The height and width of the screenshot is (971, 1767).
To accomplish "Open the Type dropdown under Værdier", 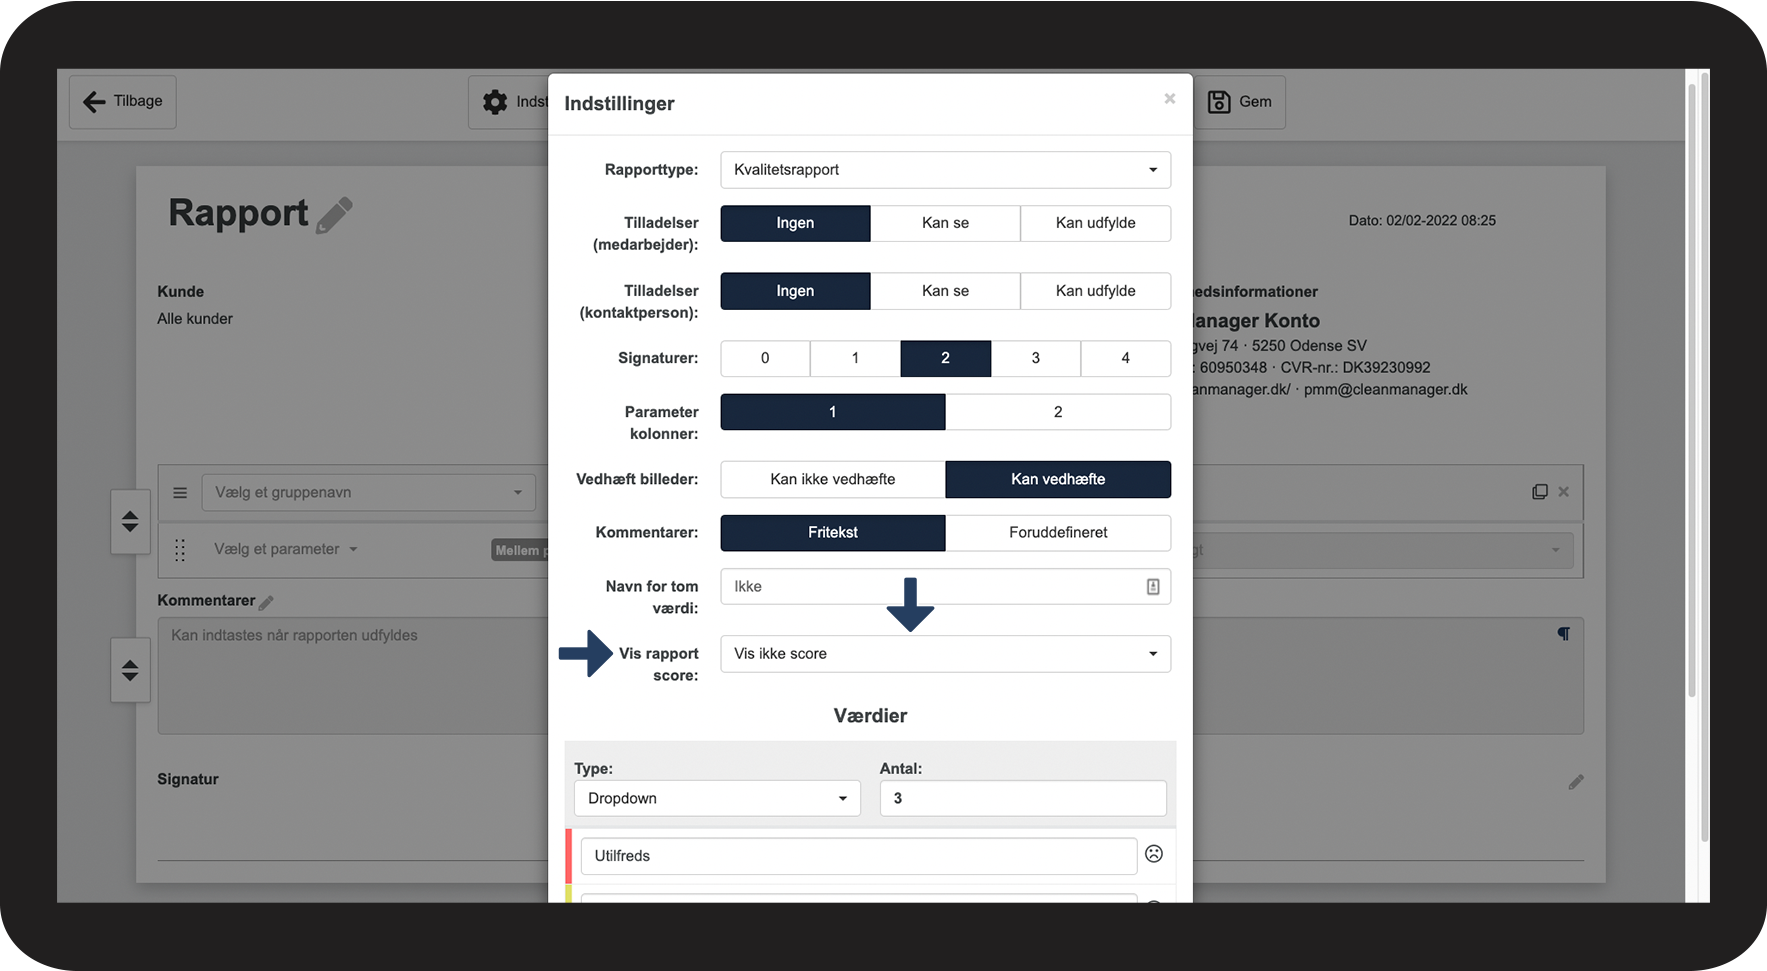I will 716,798.
